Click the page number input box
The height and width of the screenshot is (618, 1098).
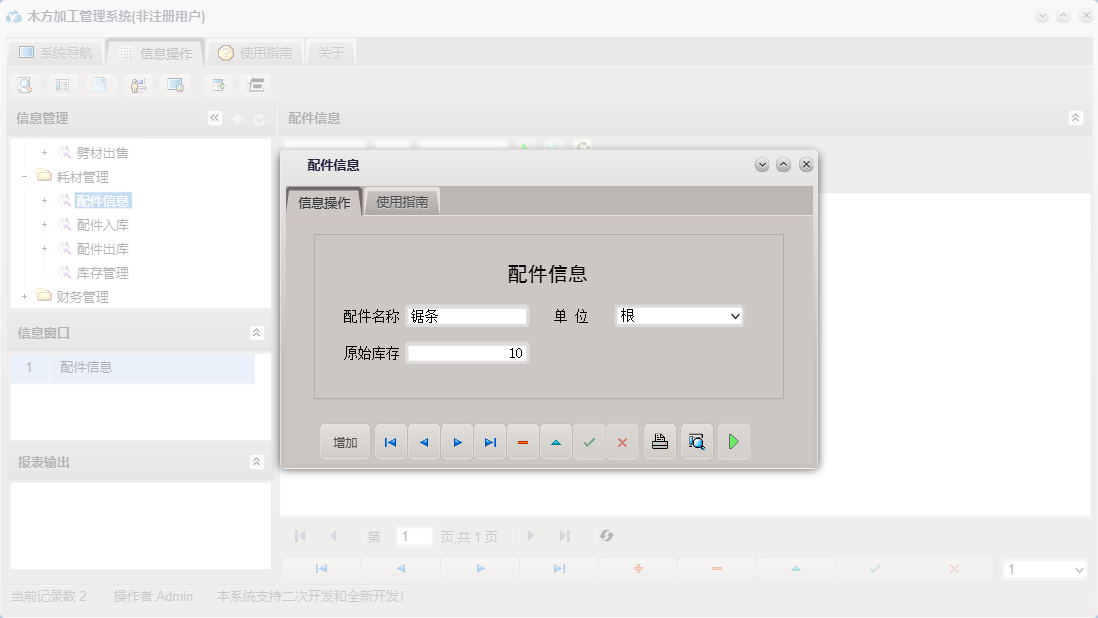pyautogui.click(x=414, y=536)
